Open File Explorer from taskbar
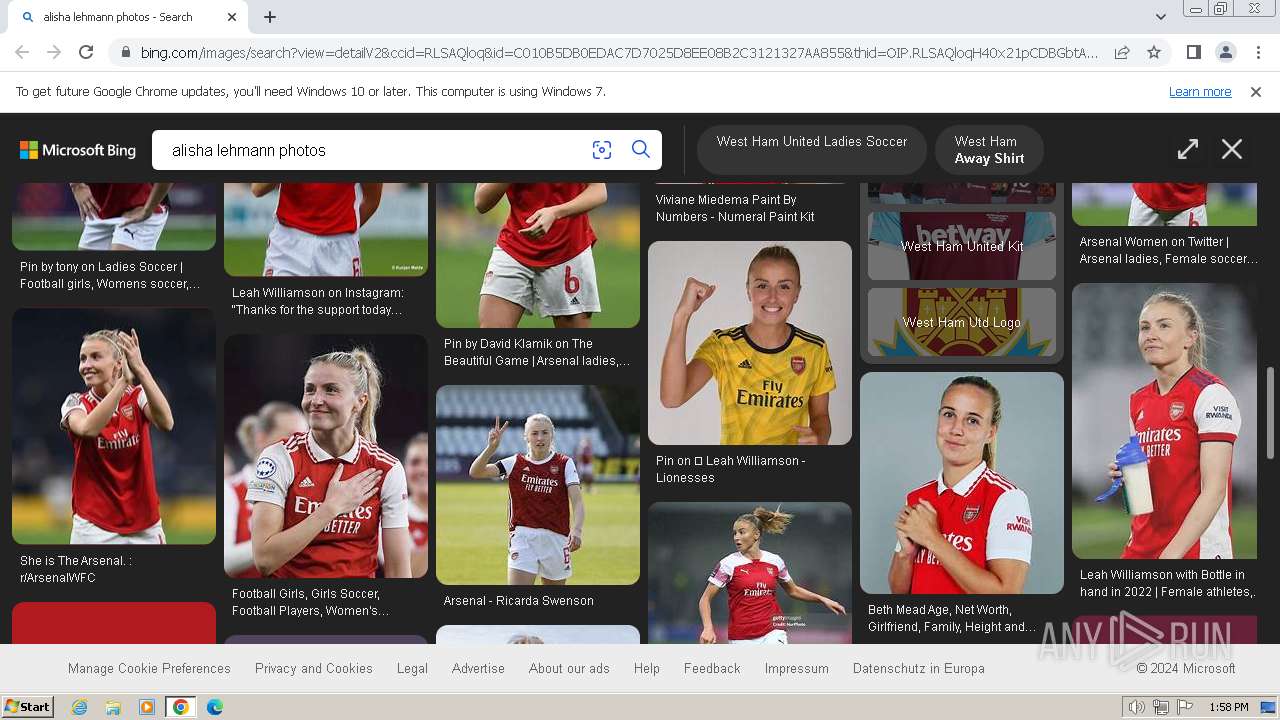 click(113, 707)
